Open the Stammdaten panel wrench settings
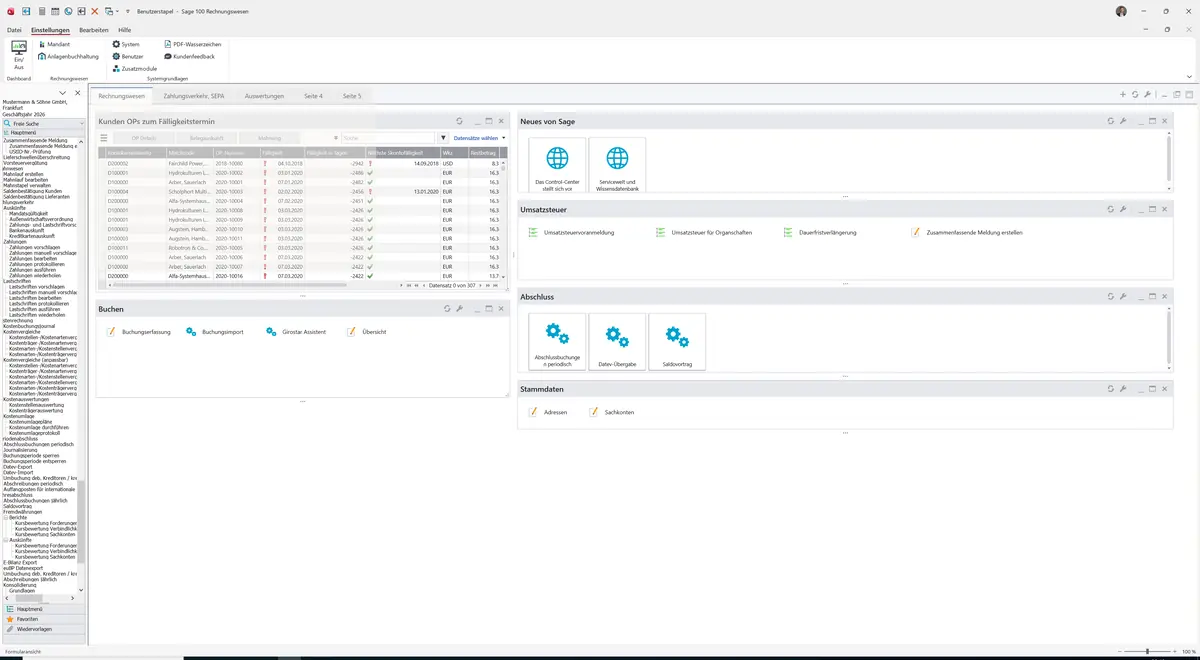 1123,388
